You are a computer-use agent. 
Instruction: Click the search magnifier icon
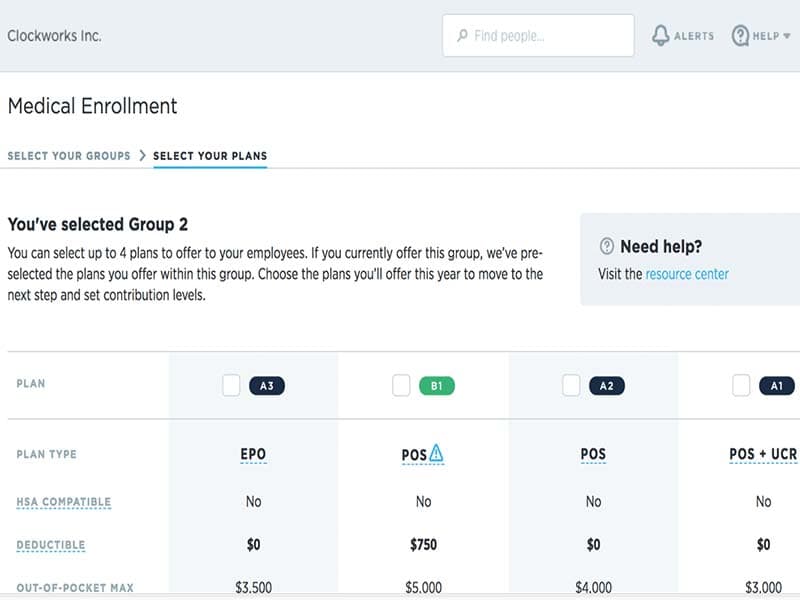pos(462,36)
